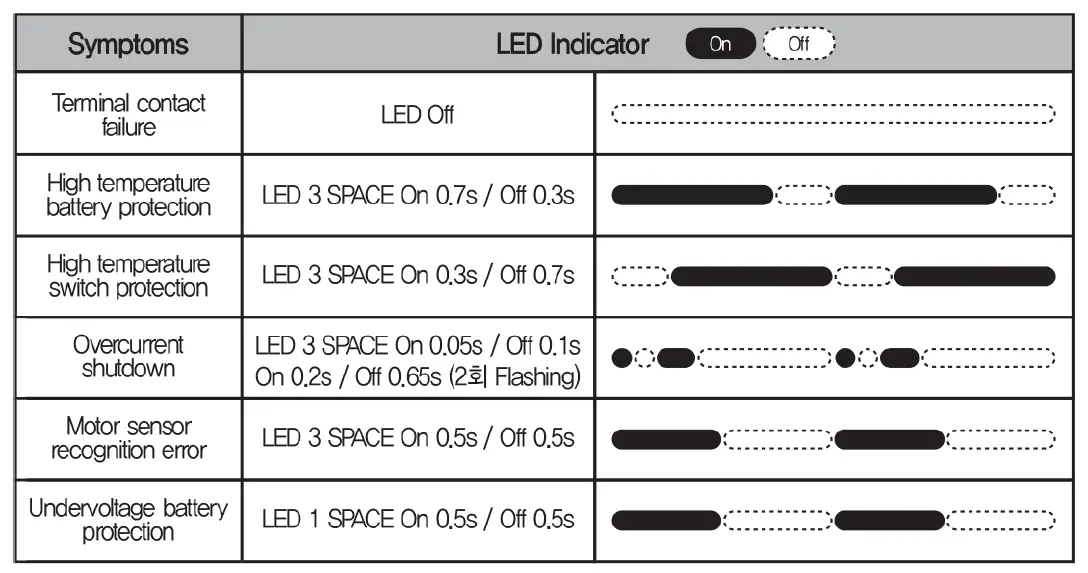
Task: Click the LED Off description text
Action: 417,115
